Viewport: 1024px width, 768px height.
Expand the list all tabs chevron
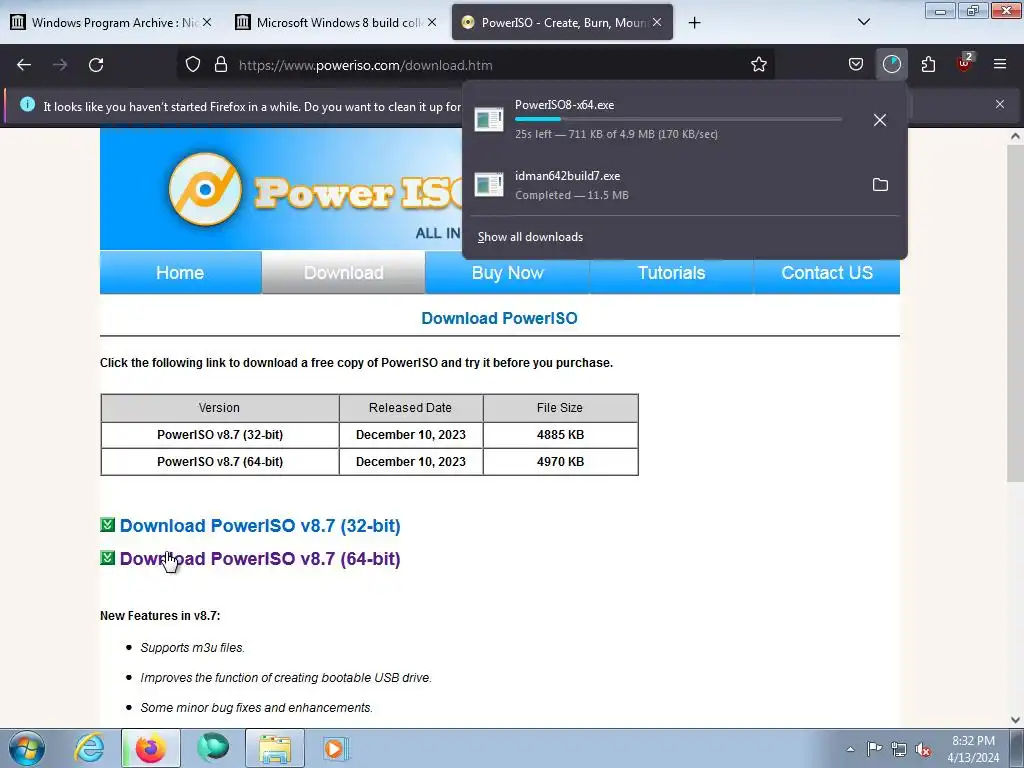click(863, 22)
